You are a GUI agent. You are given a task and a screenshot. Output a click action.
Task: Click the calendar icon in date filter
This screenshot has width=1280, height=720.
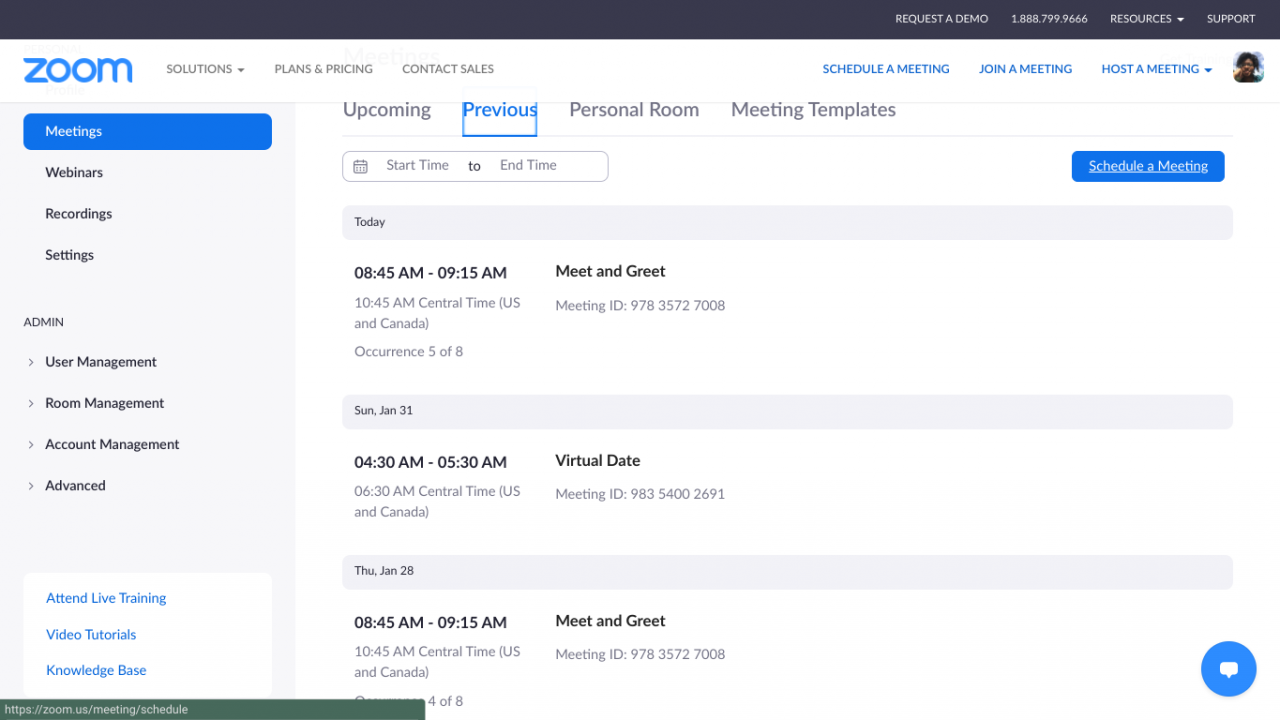pyautogui.click(x=361, y=166)
